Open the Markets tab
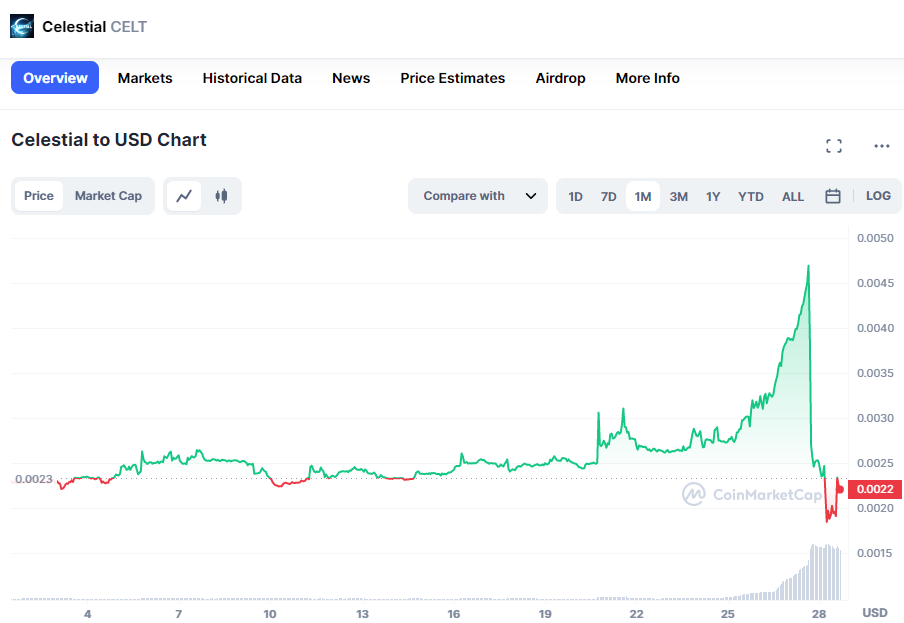Image resolution: width=904 pixels, height=623 pixels. pos(145,78)
